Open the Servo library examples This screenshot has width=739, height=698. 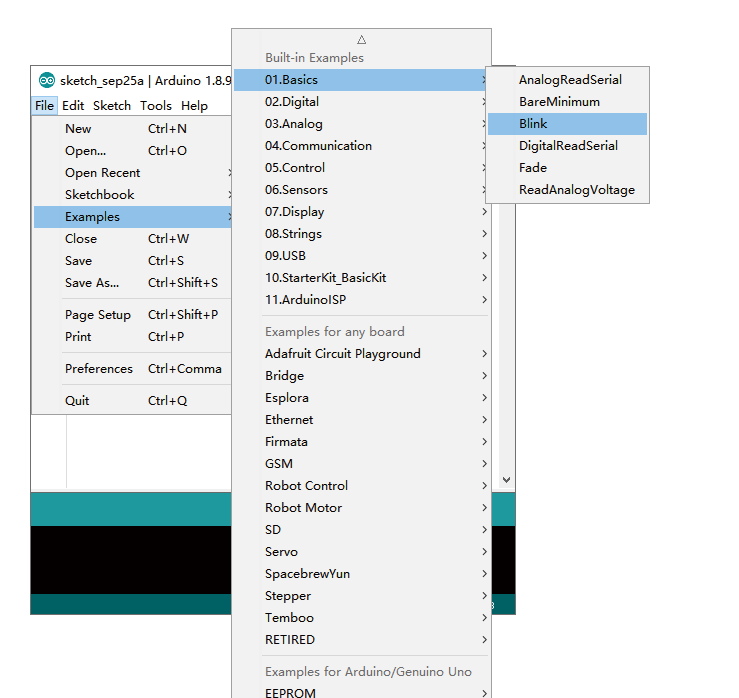click(x=361, y=552)
